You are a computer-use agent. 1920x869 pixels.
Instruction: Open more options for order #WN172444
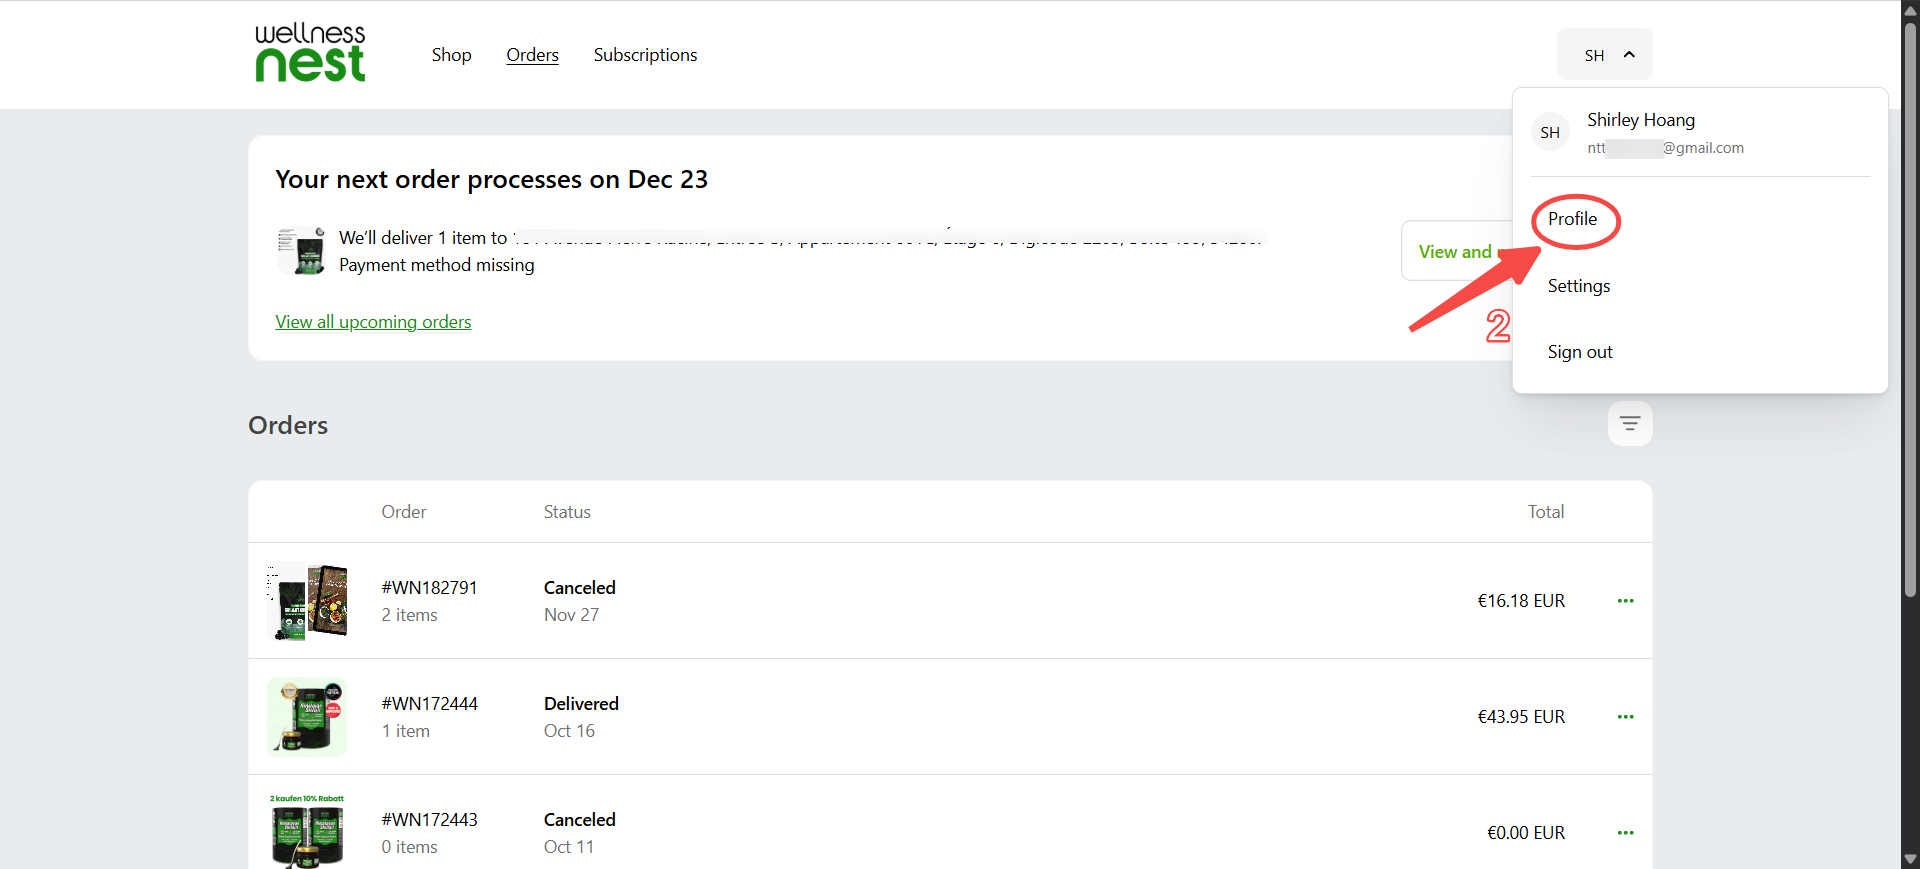click(1625, 717)
